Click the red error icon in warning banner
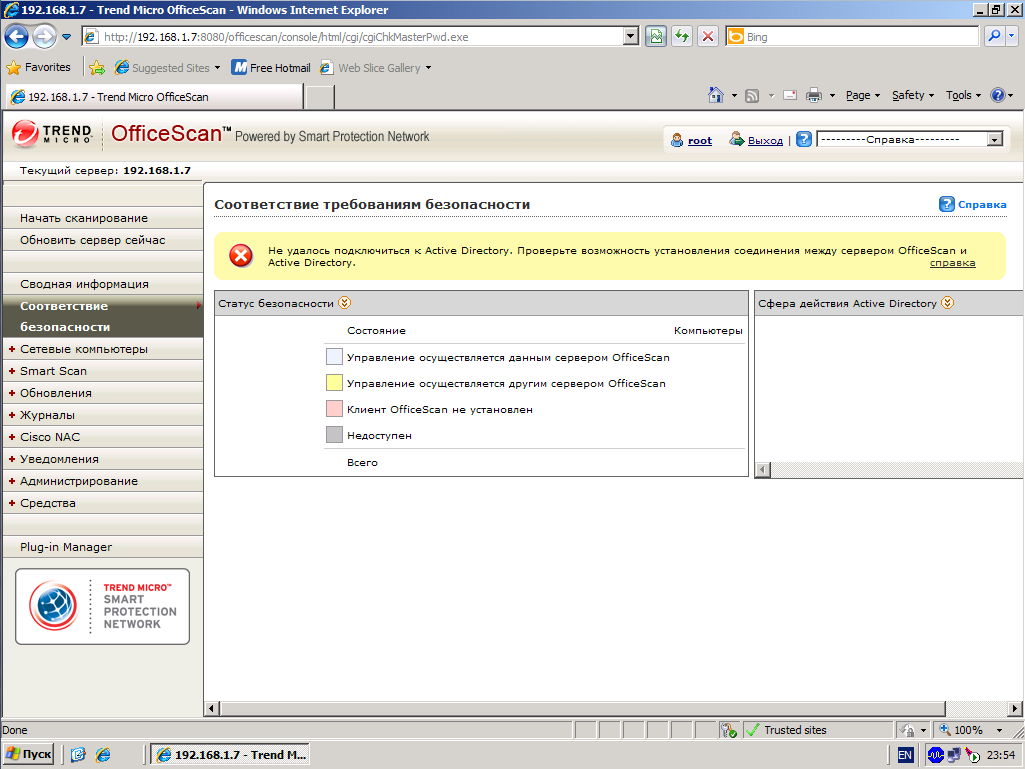 tap(241, 256)
